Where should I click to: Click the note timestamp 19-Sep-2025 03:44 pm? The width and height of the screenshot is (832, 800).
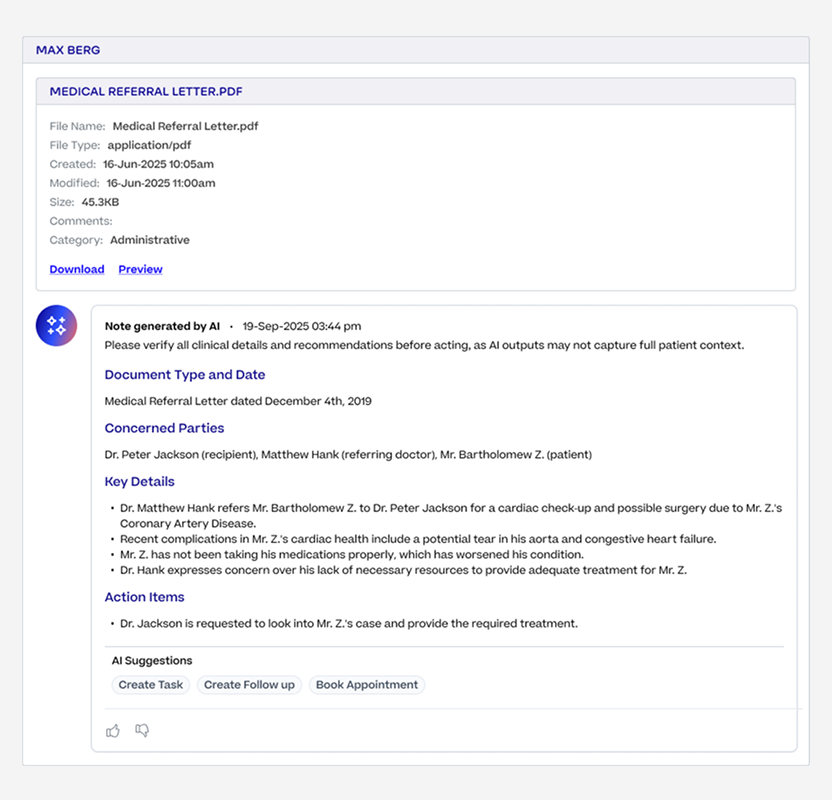[x=302, y=326]
